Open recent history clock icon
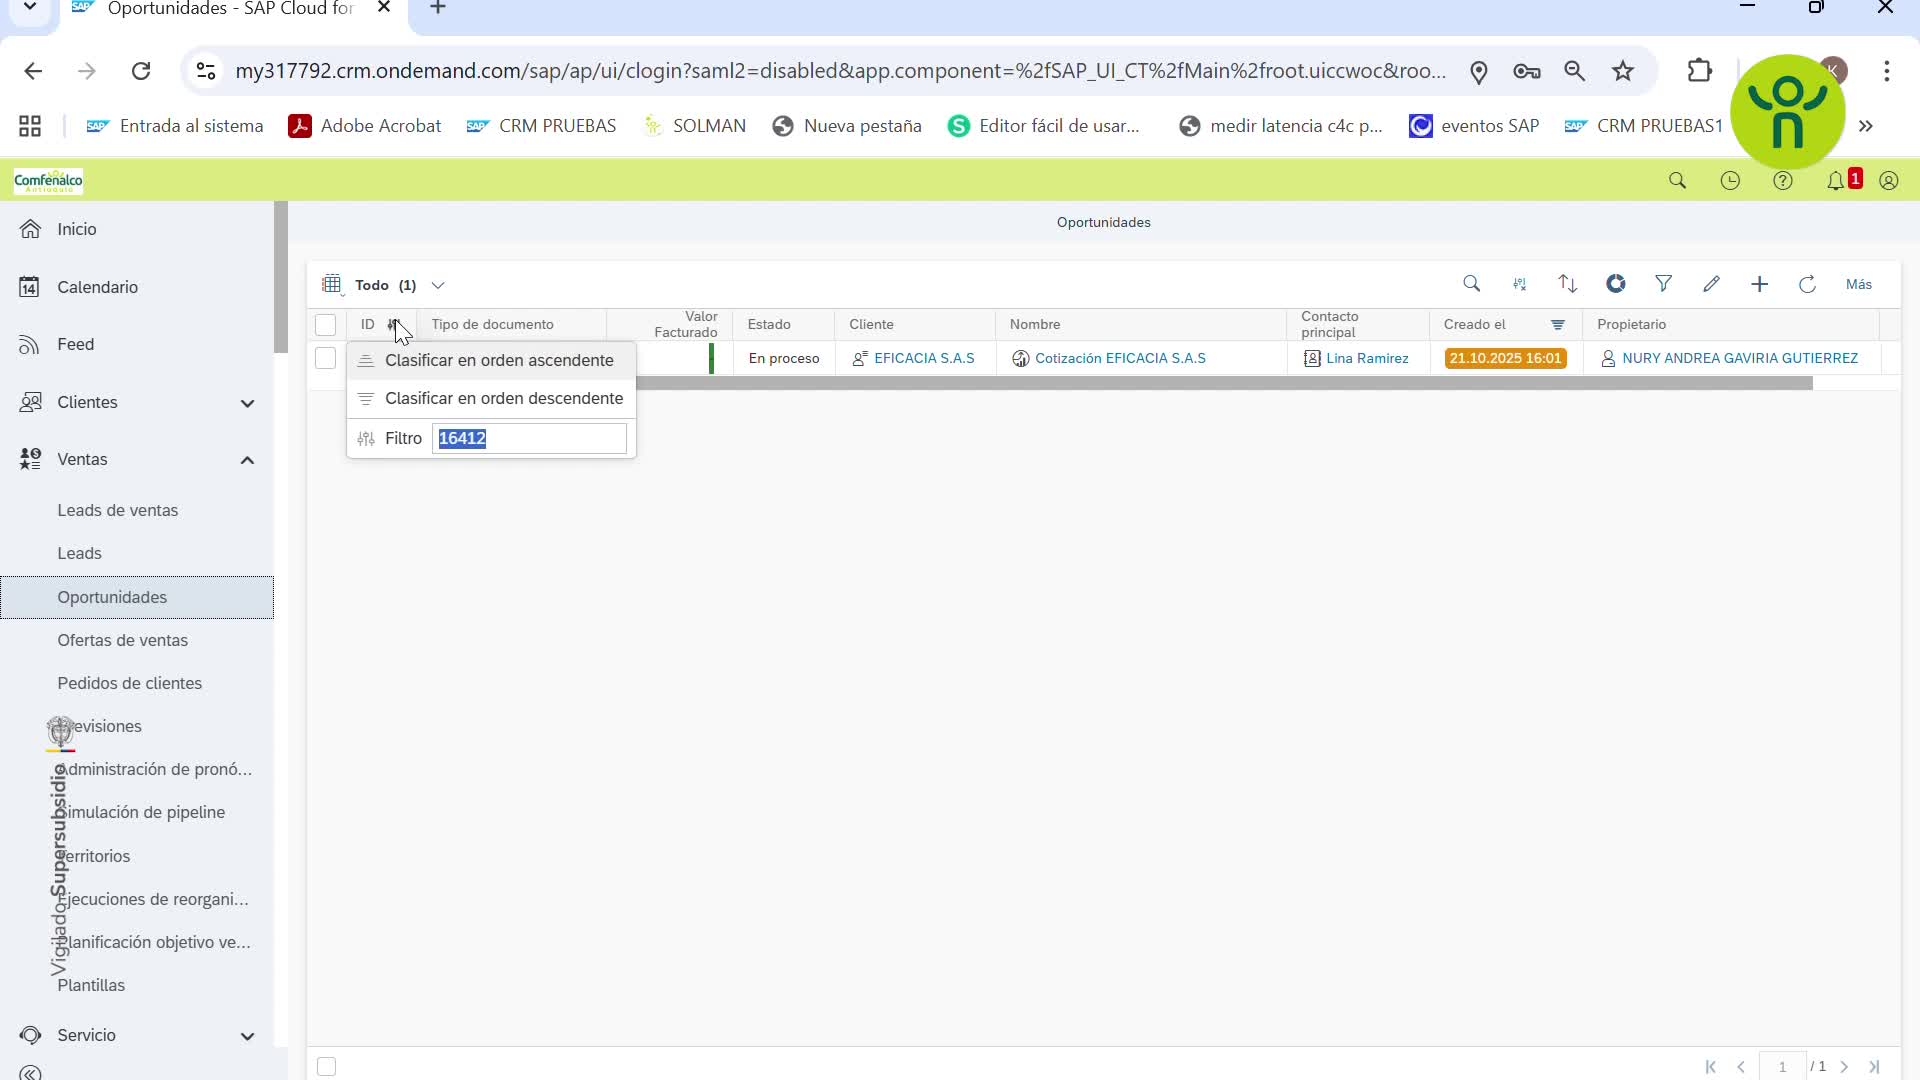The width and height of the screenshot is (1920, 1080). pos(1729,181)
